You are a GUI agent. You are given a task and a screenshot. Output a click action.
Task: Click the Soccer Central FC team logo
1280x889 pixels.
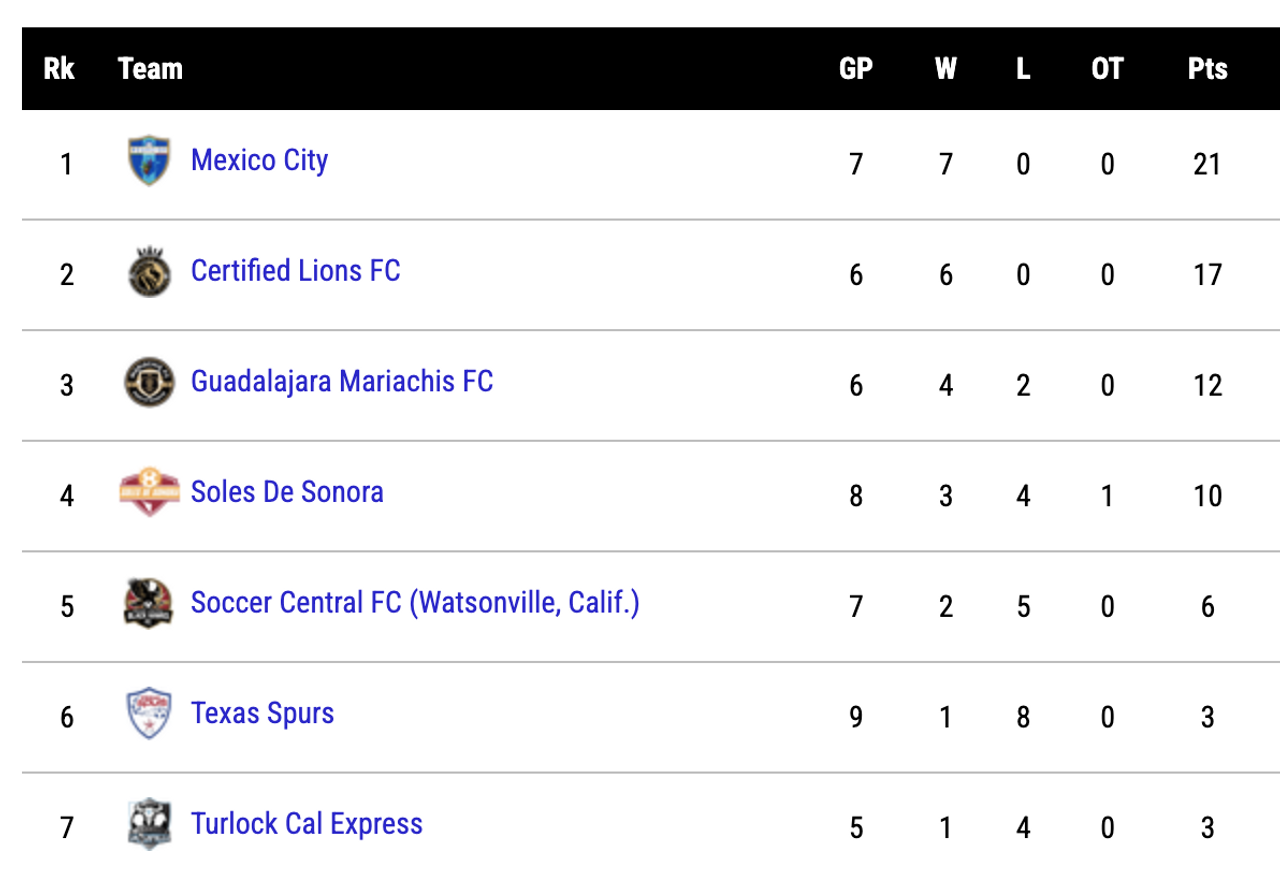149,603
